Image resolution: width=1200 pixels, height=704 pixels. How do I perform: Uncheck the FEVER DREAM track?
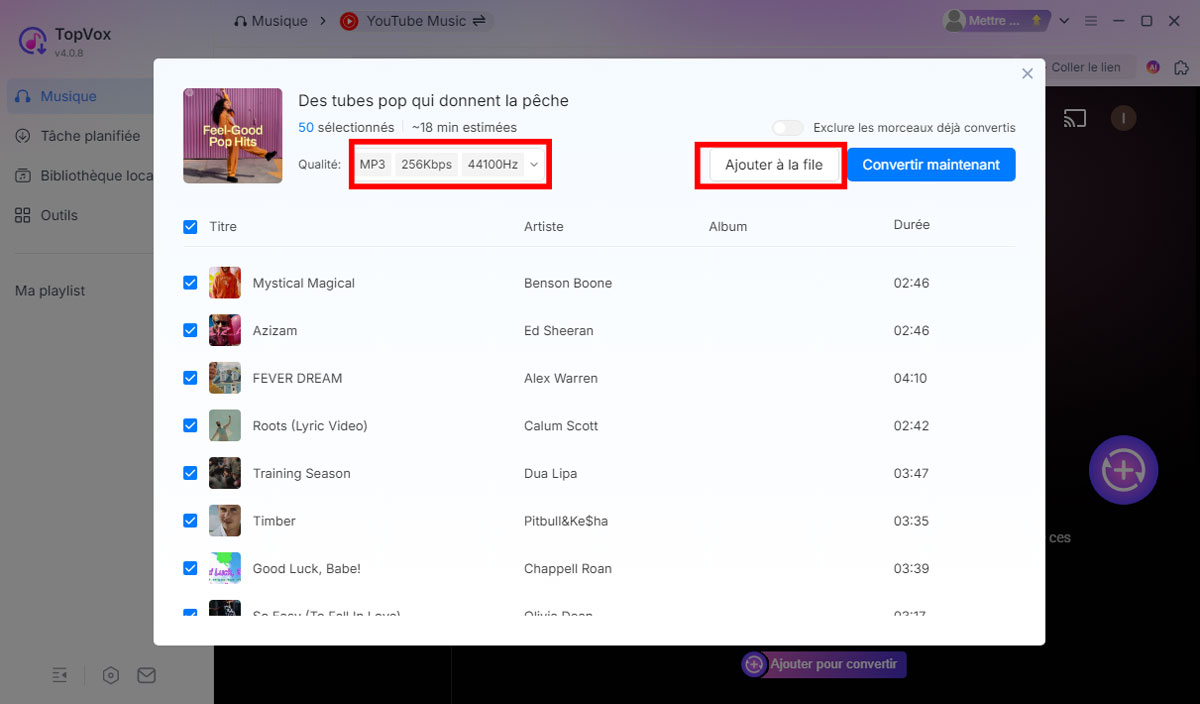click(190, 378)
